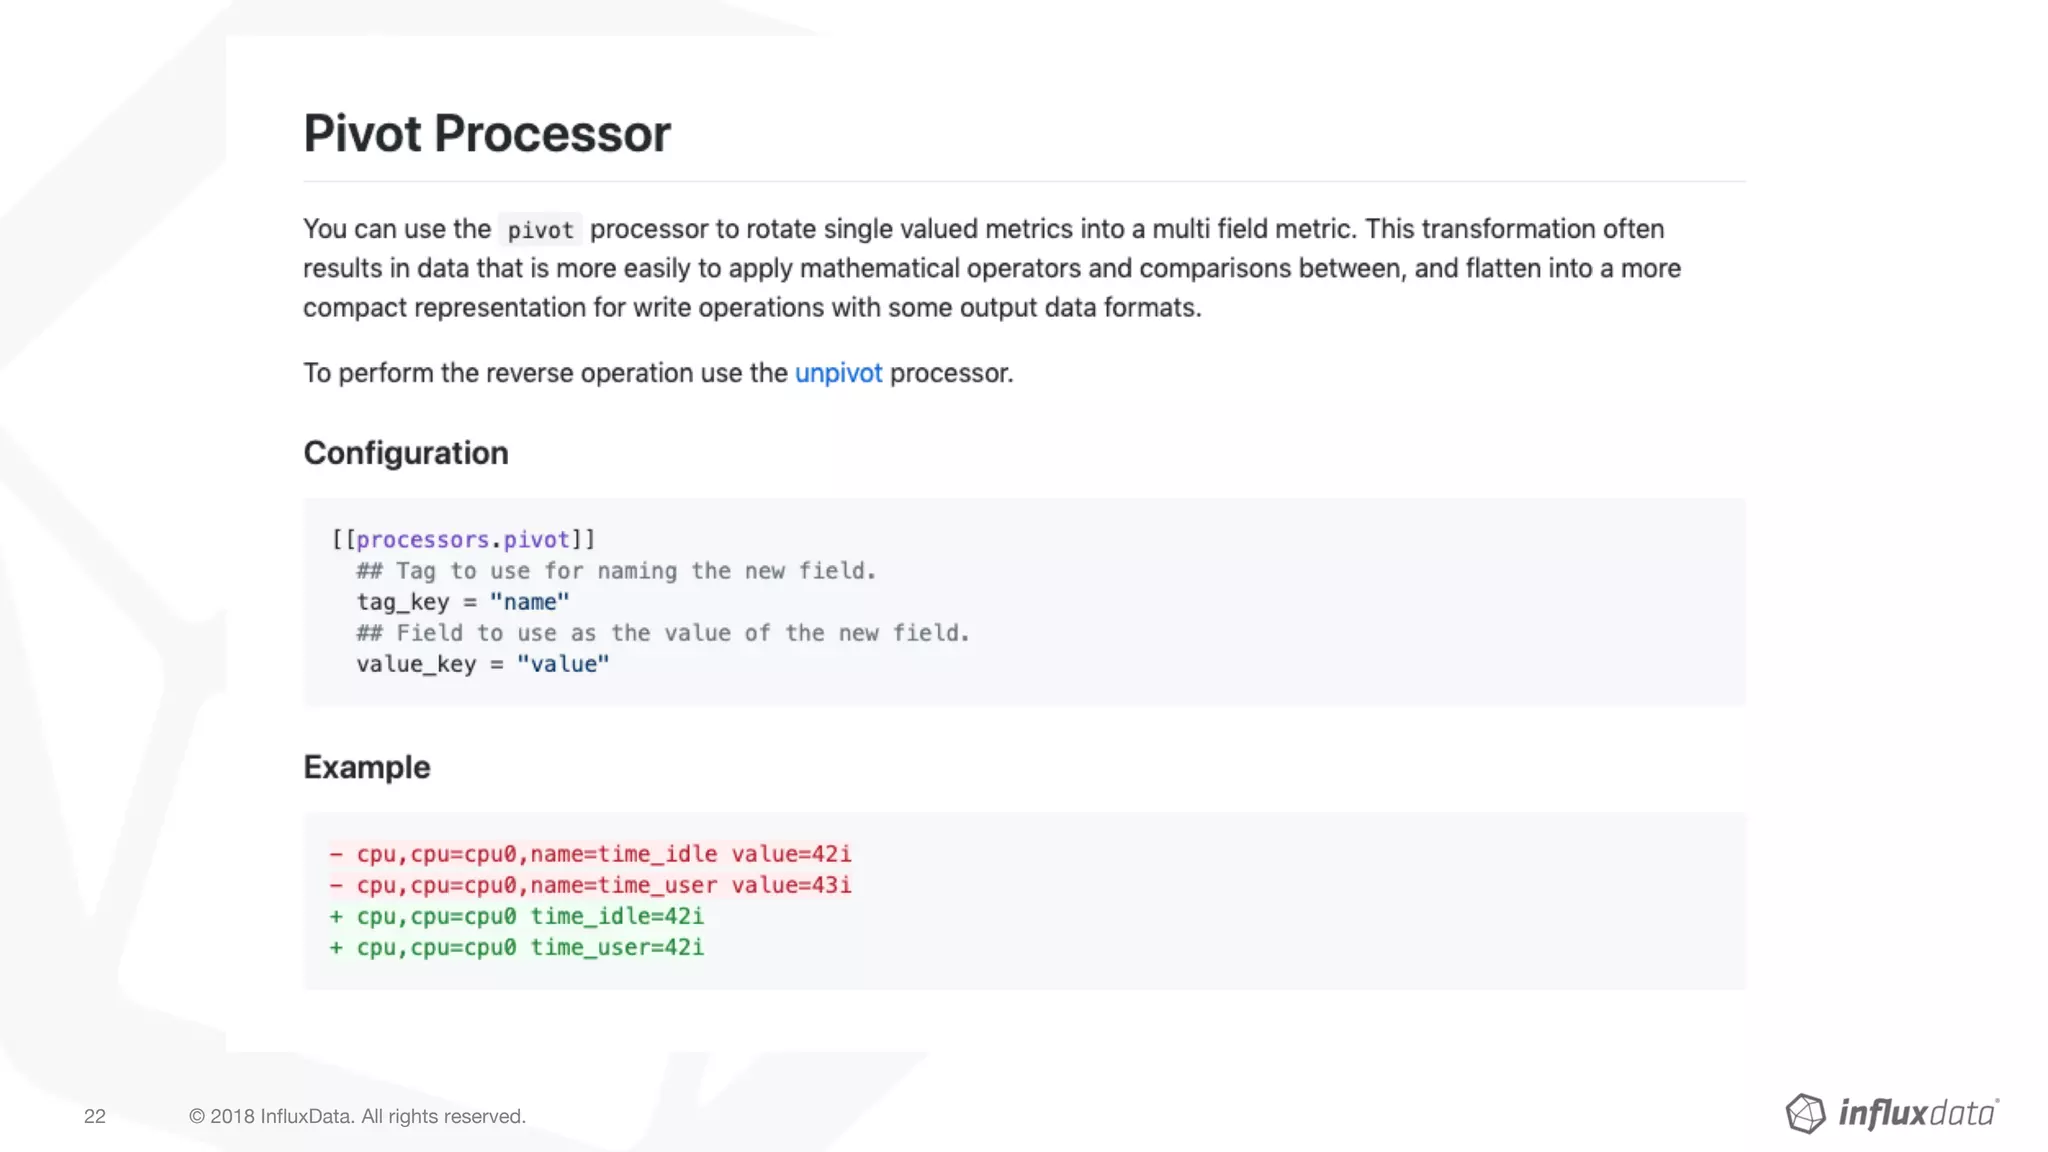The width and height of the screenshot is (2048, 1152).
Task: Click the inline pivot code badge
Action: point(540,230)
